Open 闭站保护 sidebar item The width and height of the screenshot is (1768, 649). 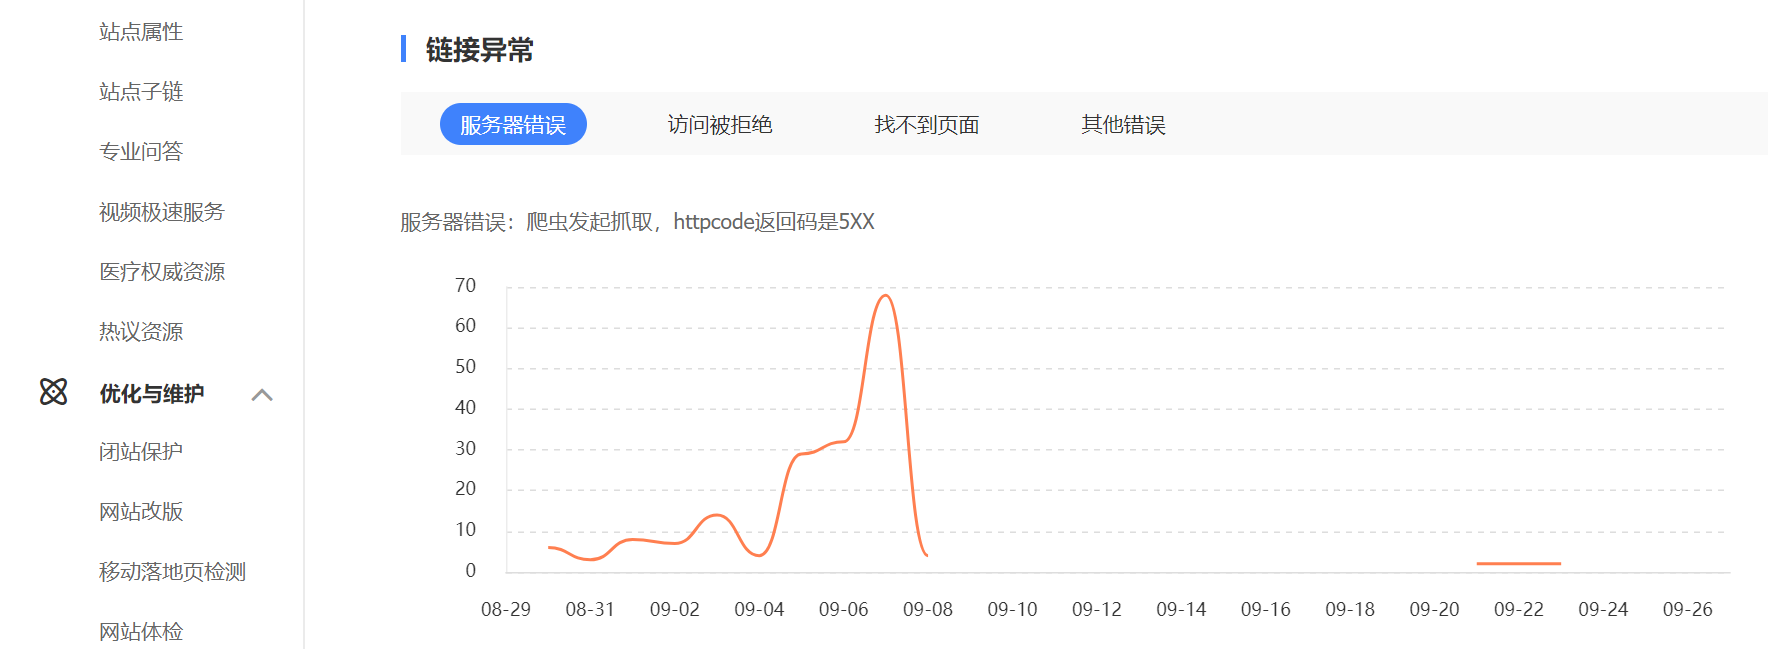click(141, 452)
